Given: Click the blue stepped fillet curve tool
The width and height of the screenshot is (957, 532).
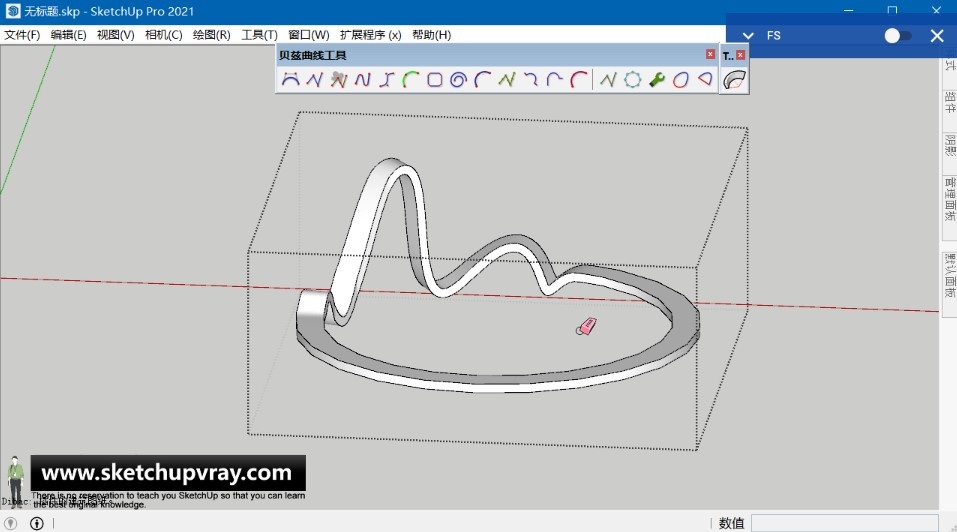Looking at the screenshot, I should (531, 80).
